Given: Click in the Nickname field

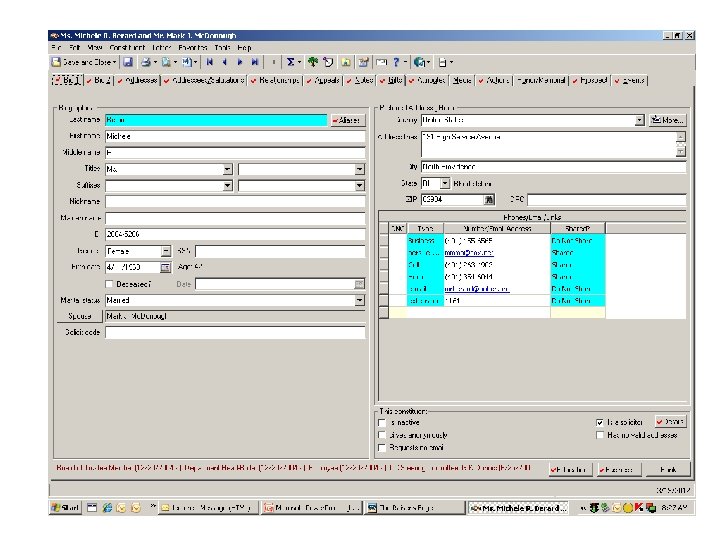Looking at the screenshot, I should (235, 202).
